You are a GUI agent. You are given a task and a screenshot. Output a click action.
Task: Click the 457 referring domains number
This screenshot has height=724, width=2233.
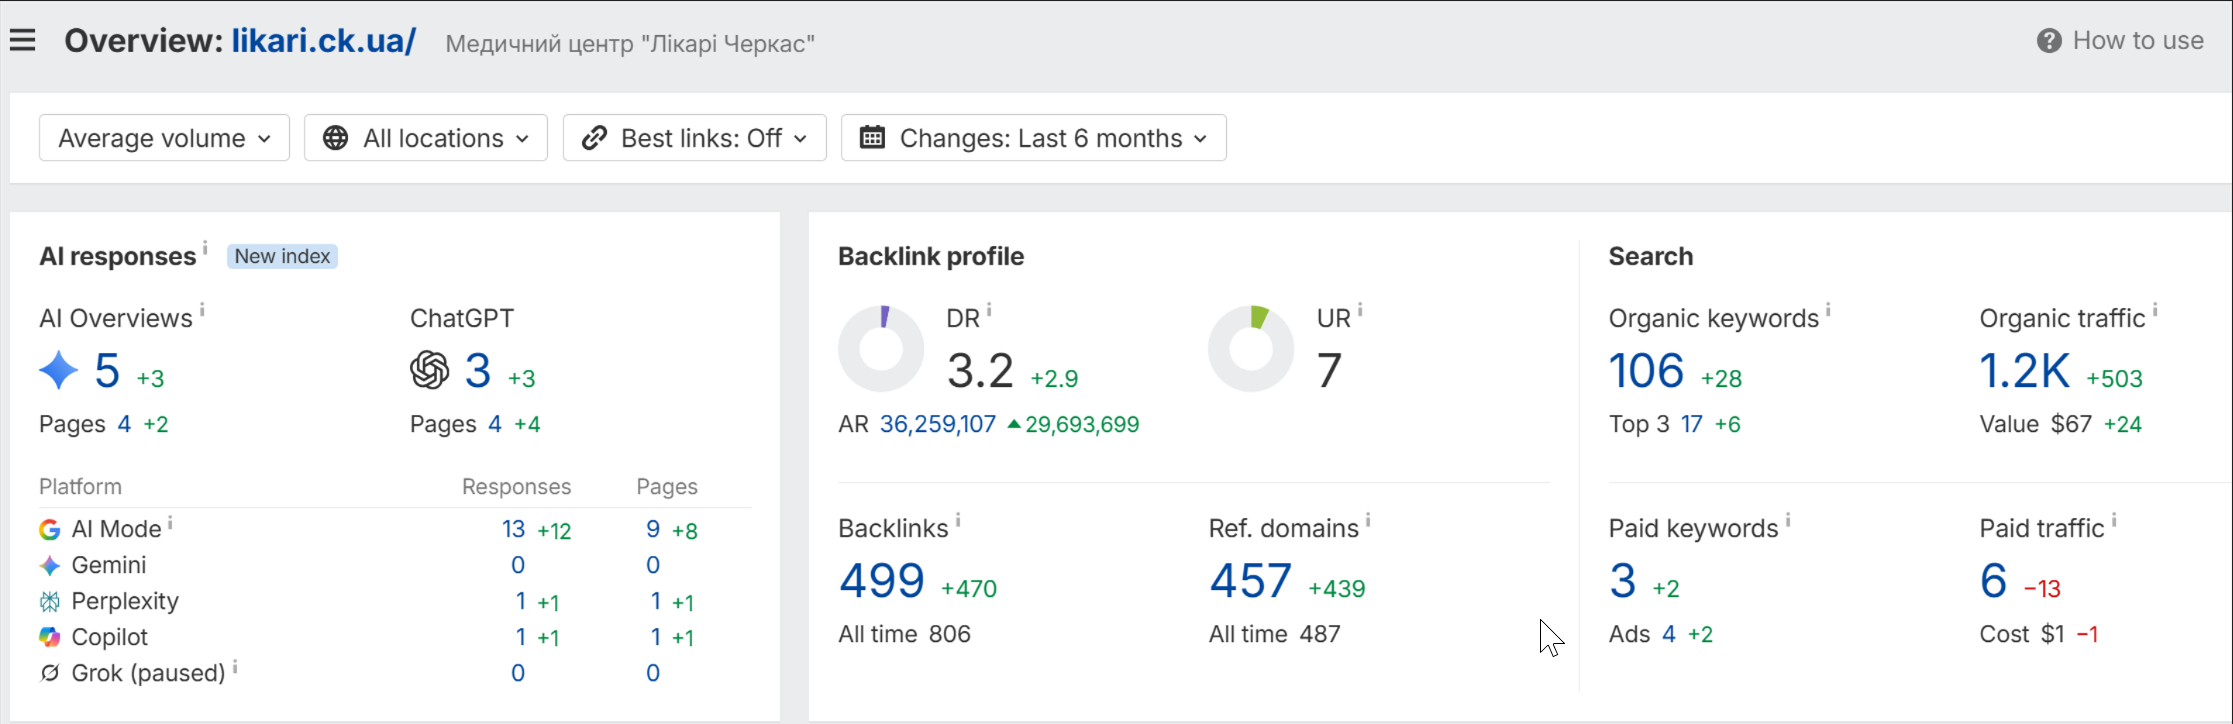[x=1251, y=581]
